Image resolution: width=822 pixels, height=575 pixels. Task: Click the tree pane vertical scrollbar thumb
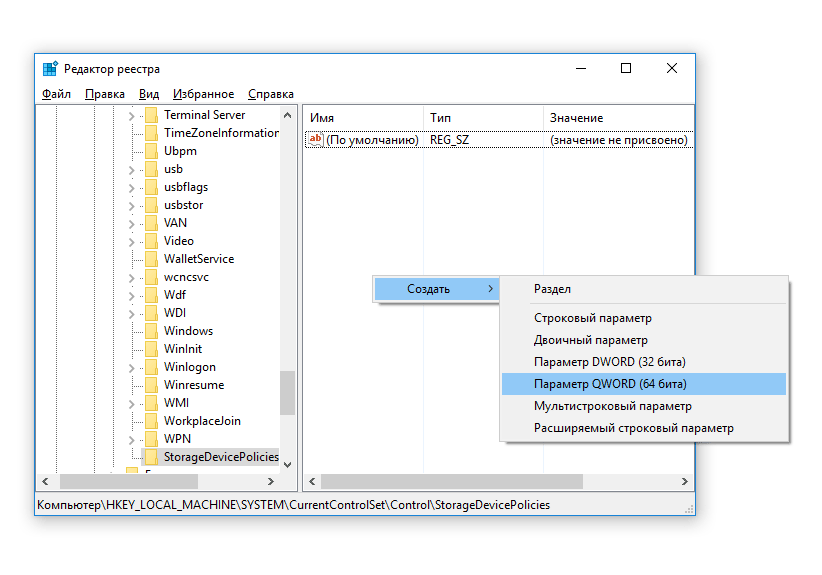(287, 392)
